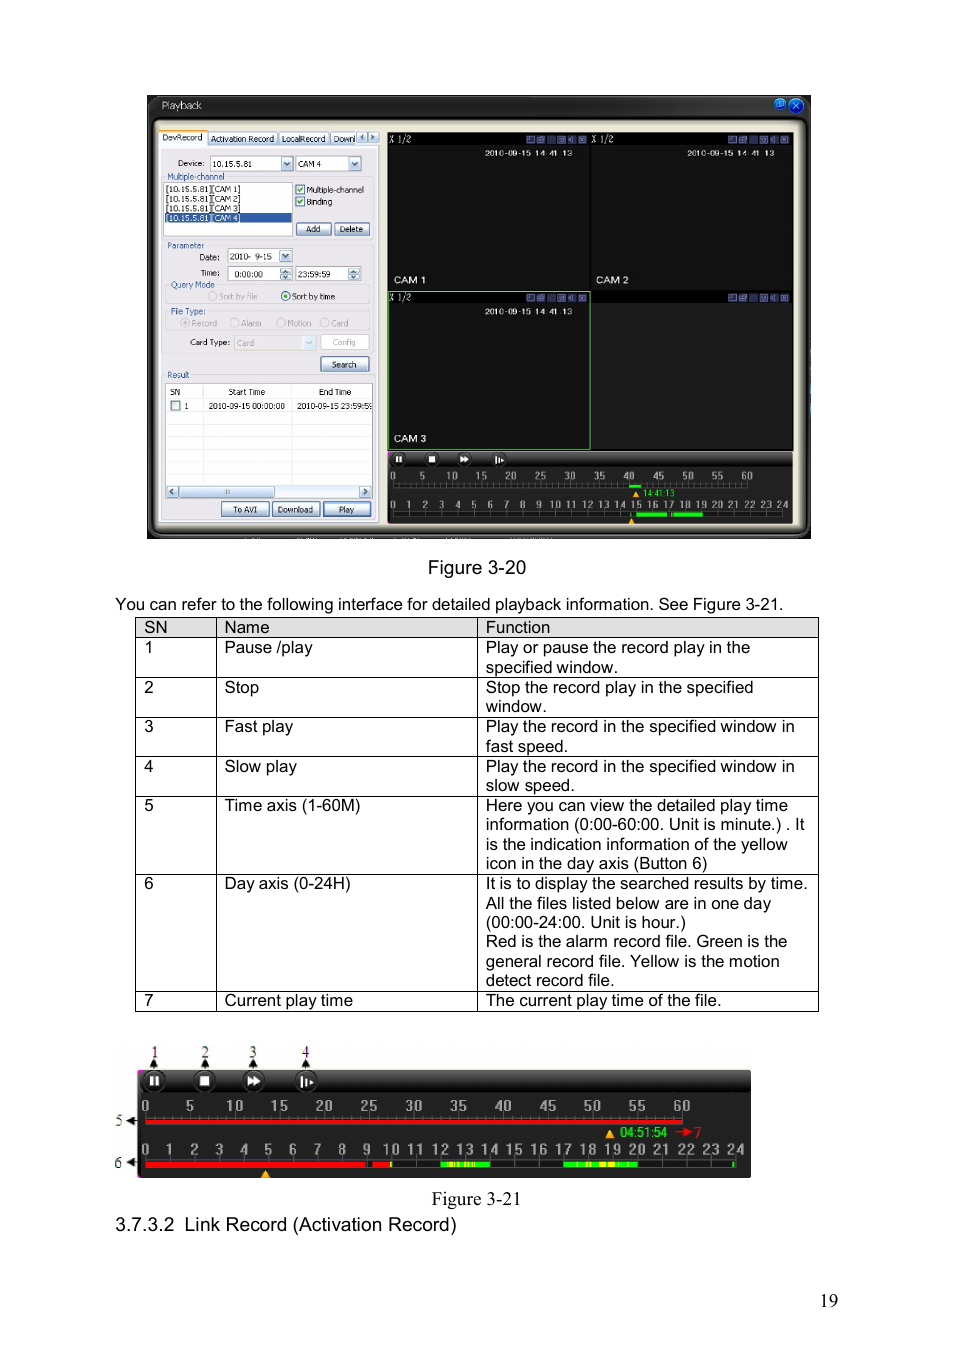
Task: Click the Play button below results
Action: [x=347, y=510]
